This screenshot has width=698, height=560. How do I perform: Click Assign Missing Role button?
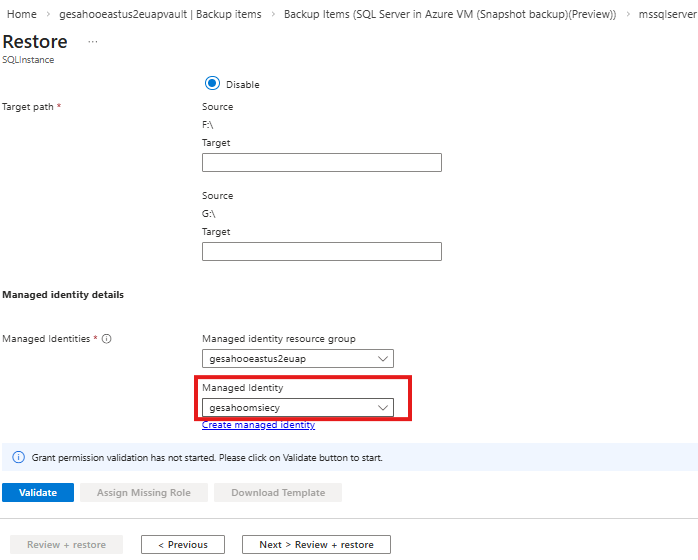(144, 492)
